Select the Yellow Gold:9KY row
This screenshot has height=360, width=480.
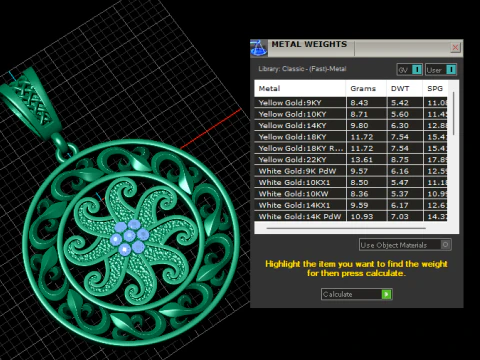tap(351, 103)
